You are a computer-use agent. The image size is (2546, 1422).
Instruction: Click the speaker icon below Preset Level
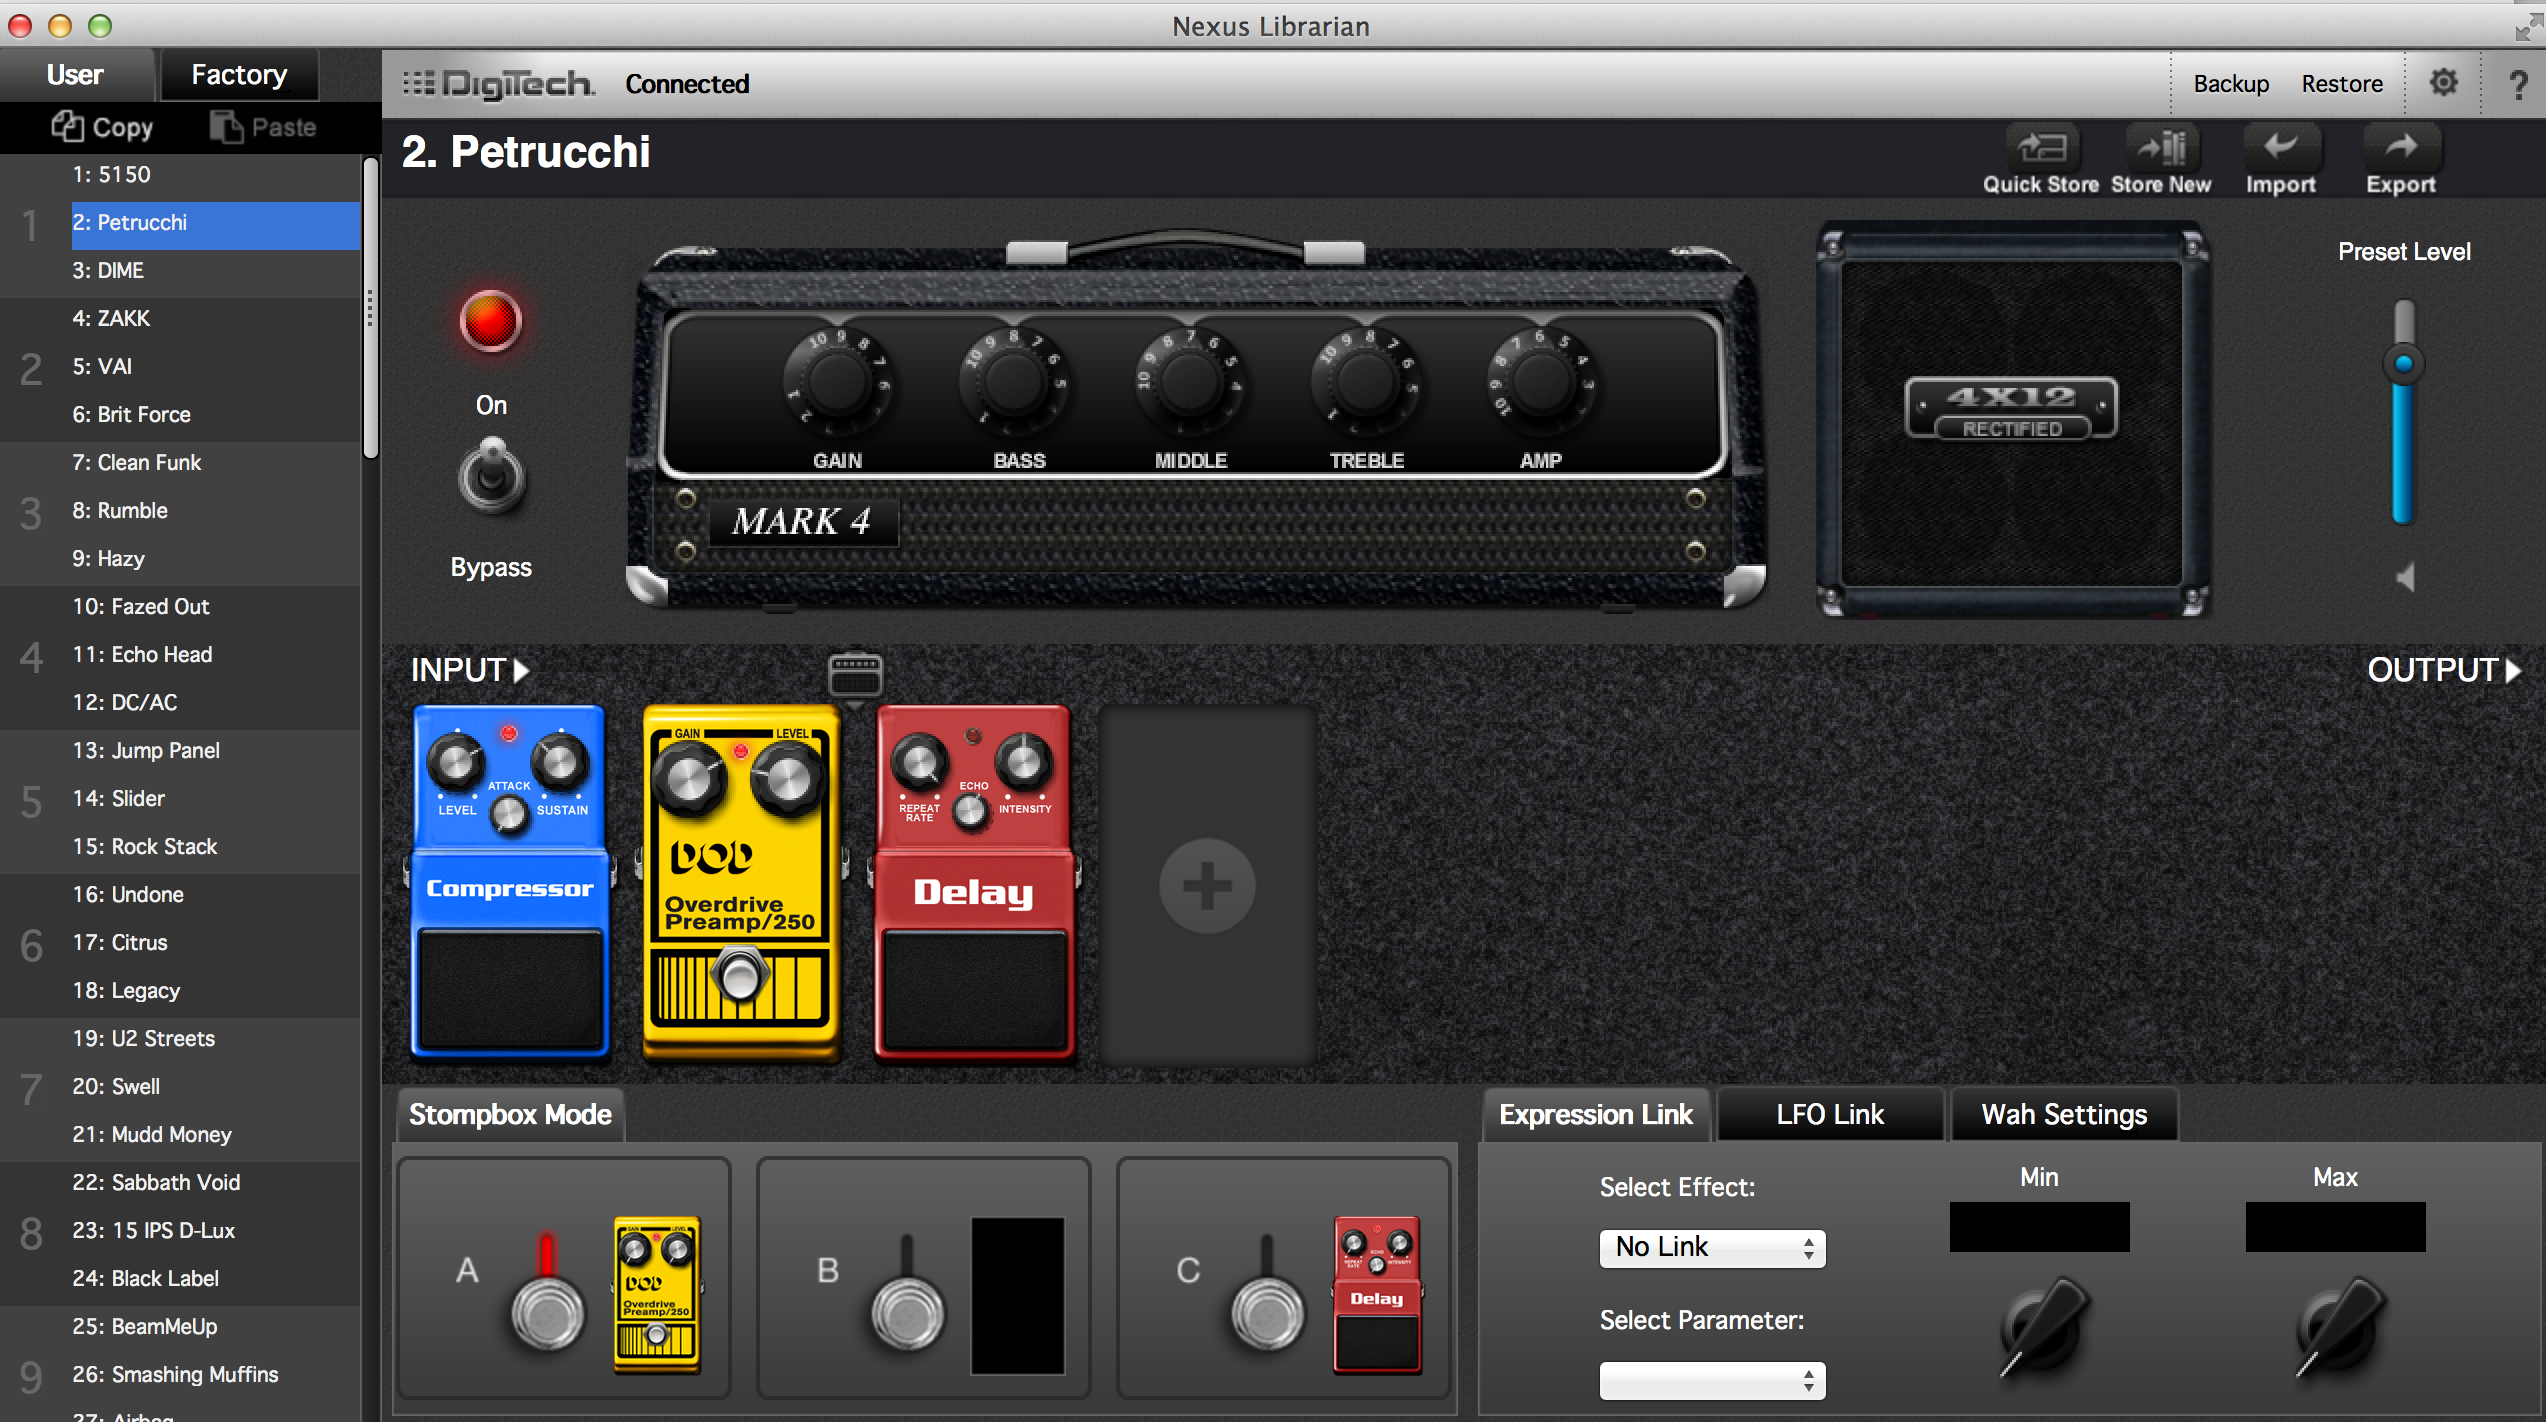tap(2405, 577)
